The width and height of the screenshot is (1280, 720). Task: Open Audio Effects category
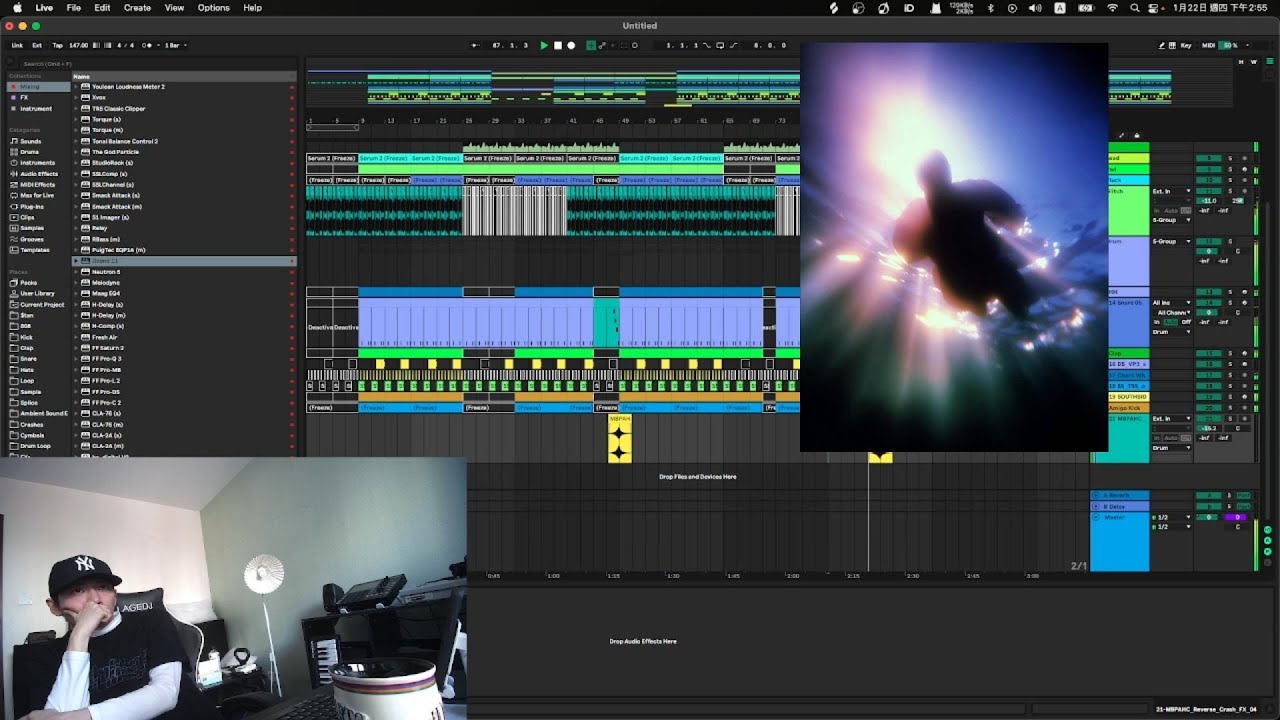pyautogui.click(x=39, y=174)
